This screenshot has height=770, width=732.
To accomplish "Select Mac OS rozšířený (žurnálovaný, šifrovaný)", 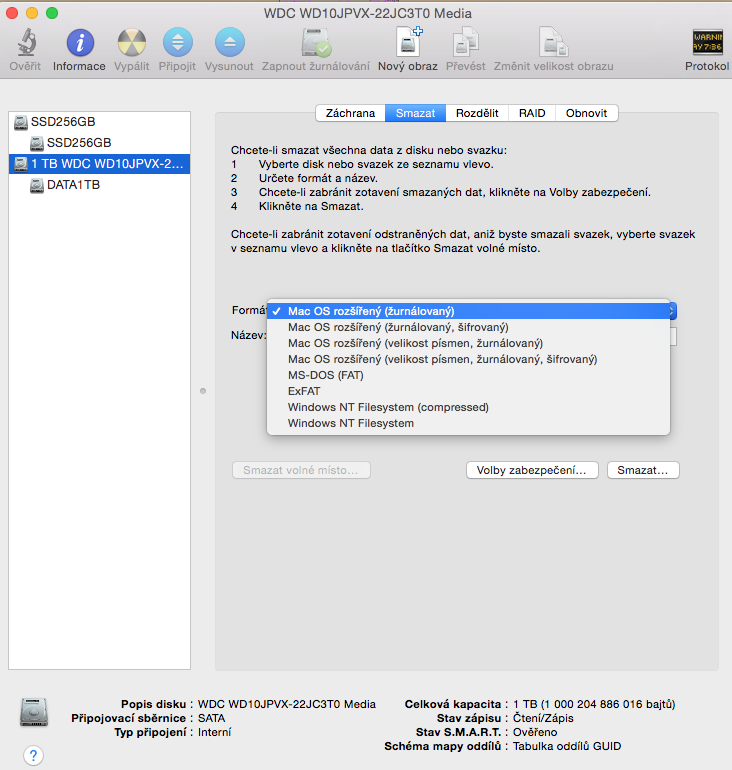I will (x=398, y=327).
